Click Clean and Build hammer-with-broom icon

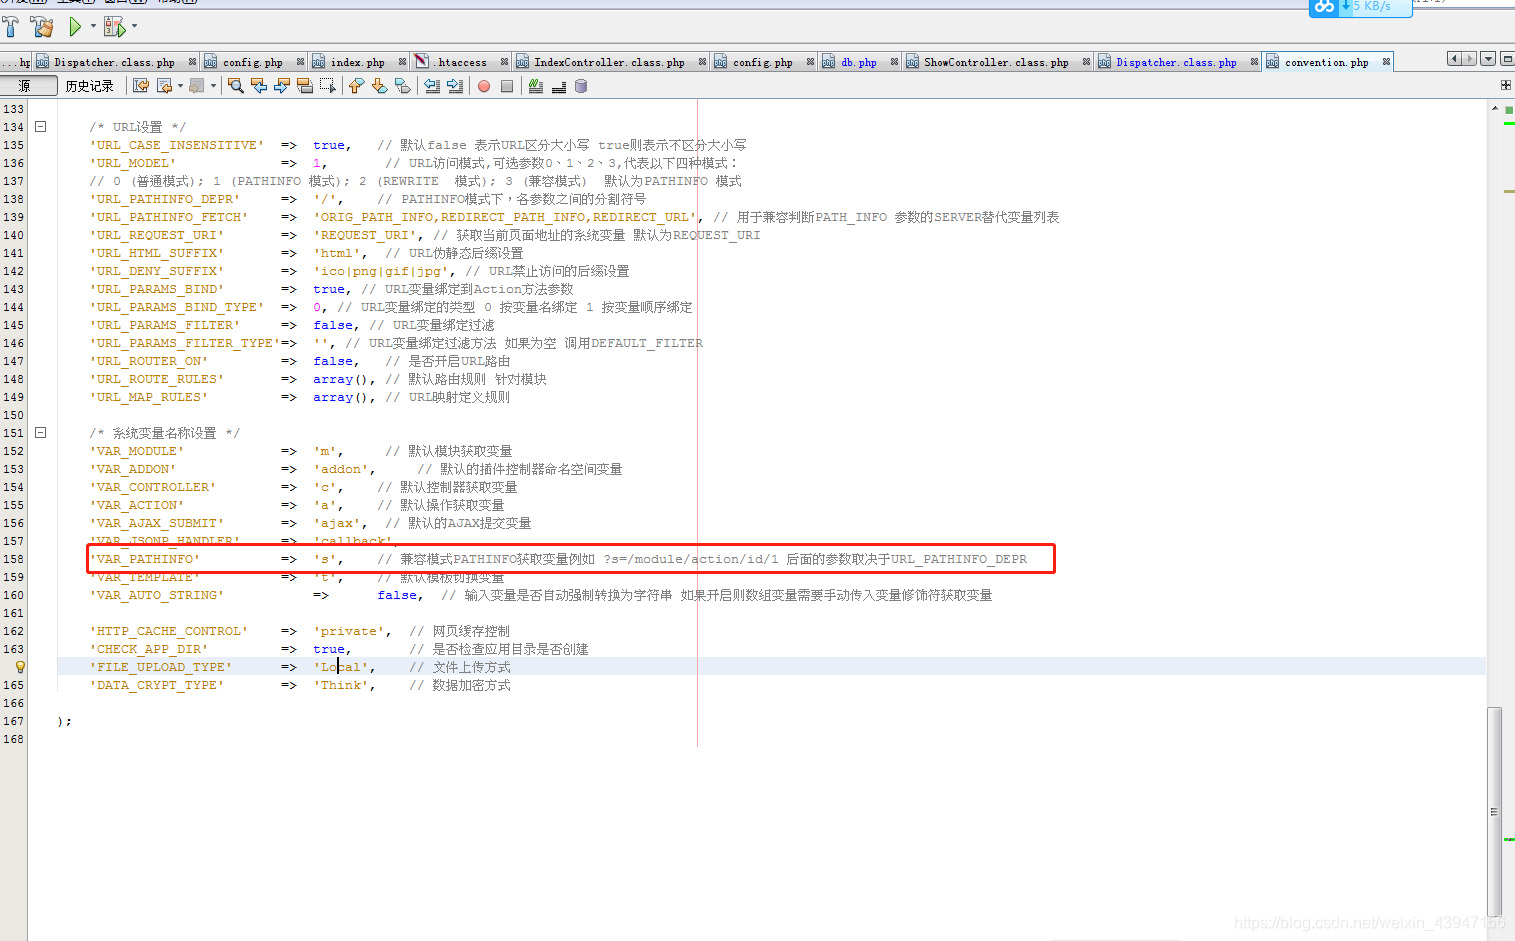click(42, 26)
